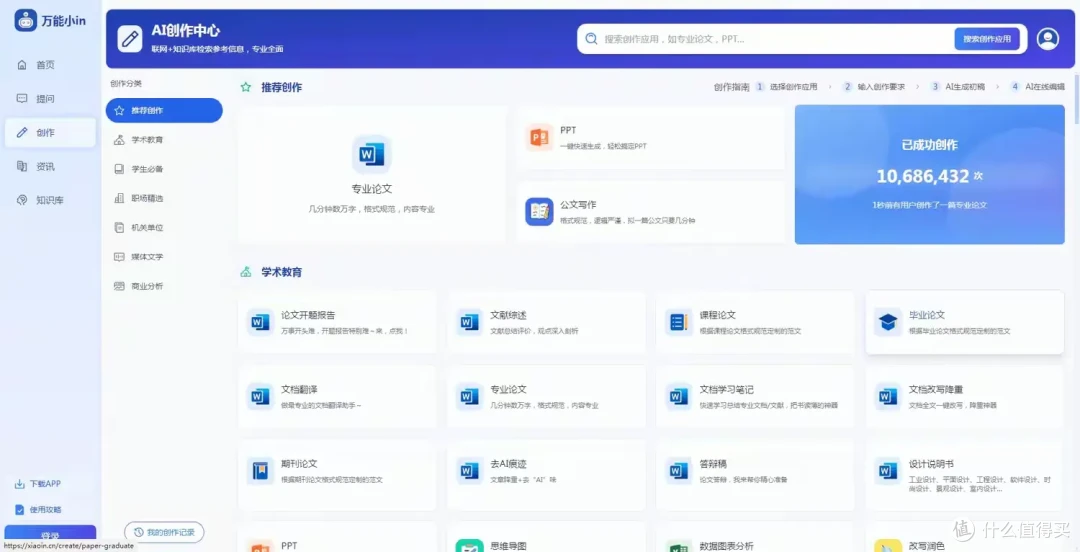Open 期刊论文 journal book icon

click(x=260, y=471)
